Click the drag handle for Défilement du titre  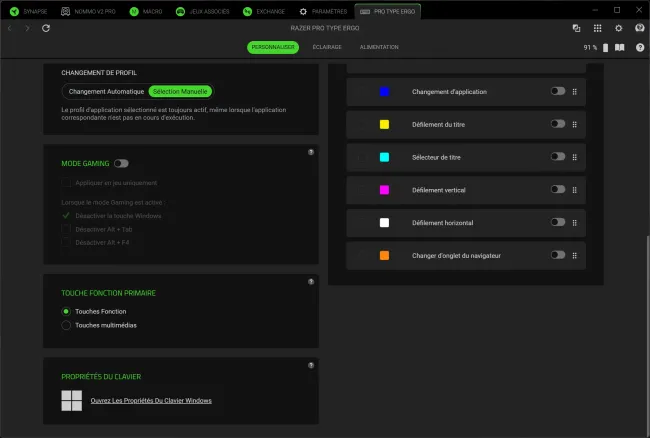click(x=575, y=124)
